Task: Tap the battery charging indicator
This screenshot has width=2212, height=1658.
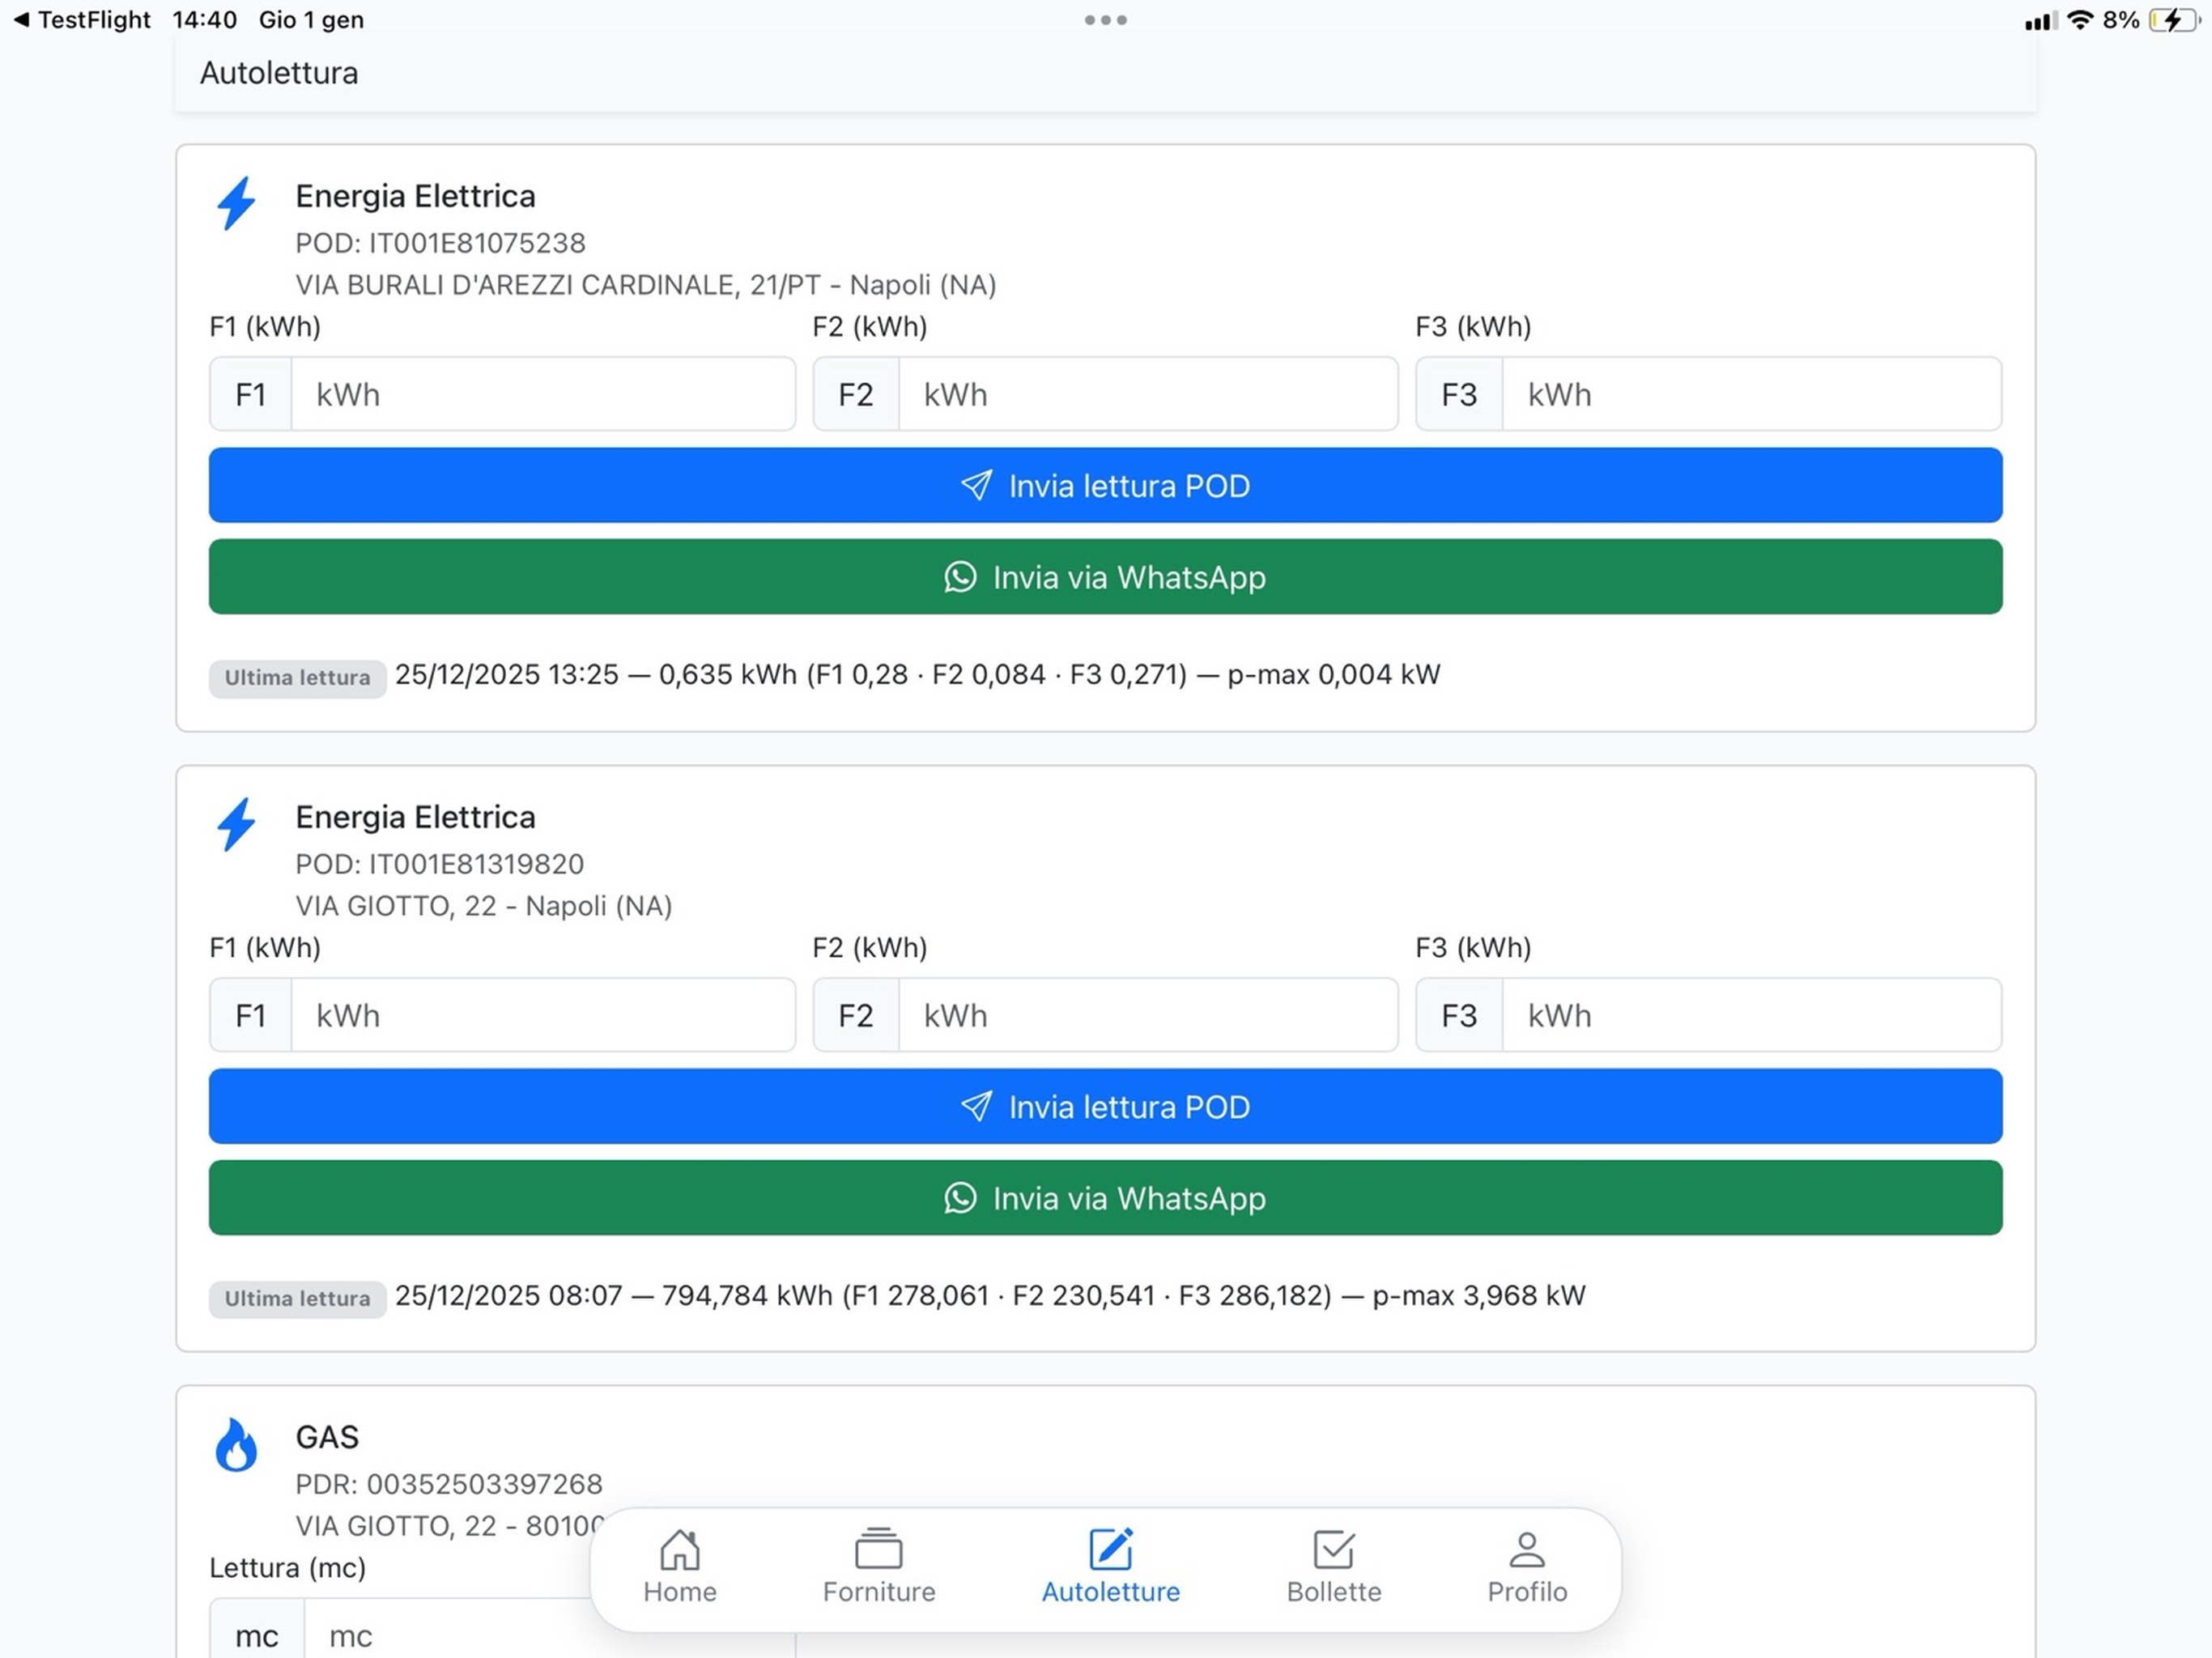Action: pyautogui.click(x=2173, y=20)
